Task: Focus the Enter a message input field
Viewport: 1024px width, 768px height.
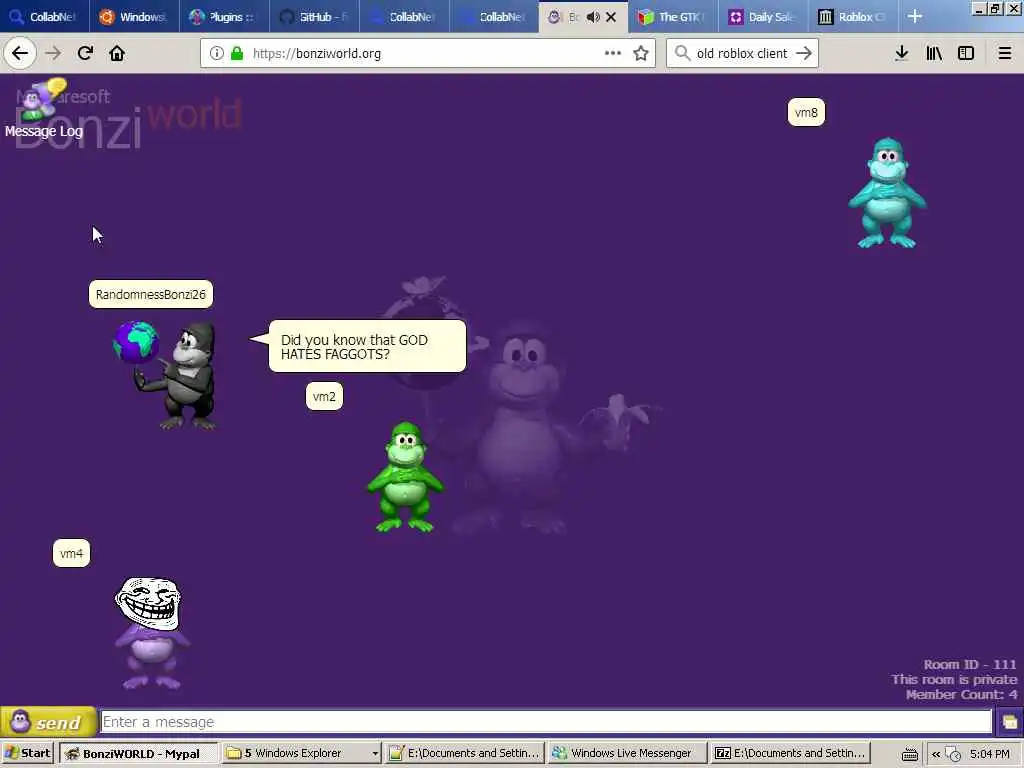Action: coord(546,722)
